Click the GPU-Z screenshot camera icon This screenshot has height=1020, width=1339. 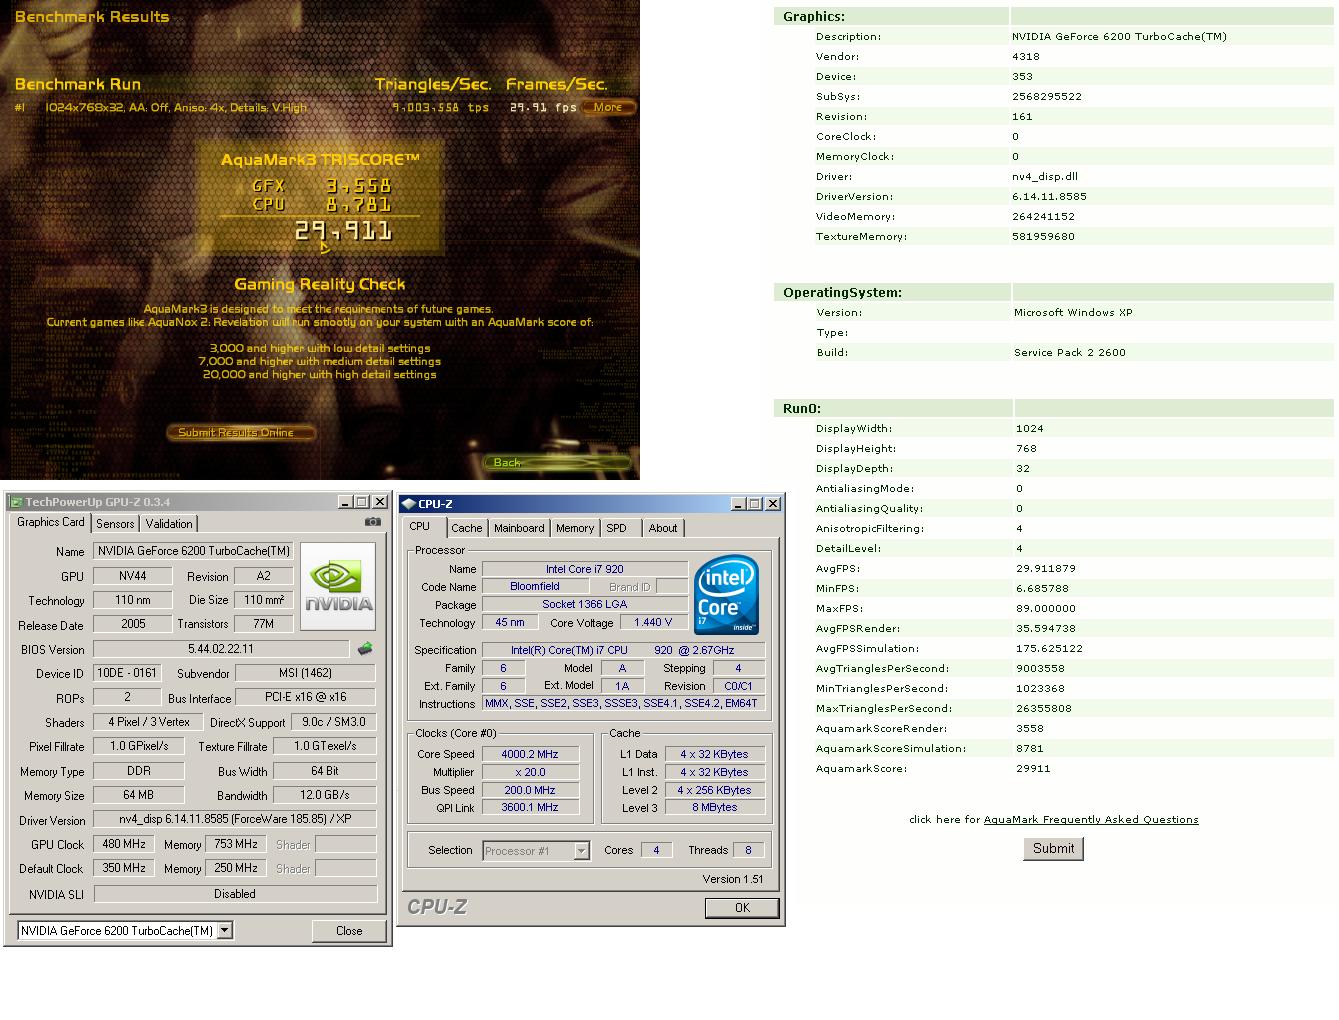click(x=372, y=522)
